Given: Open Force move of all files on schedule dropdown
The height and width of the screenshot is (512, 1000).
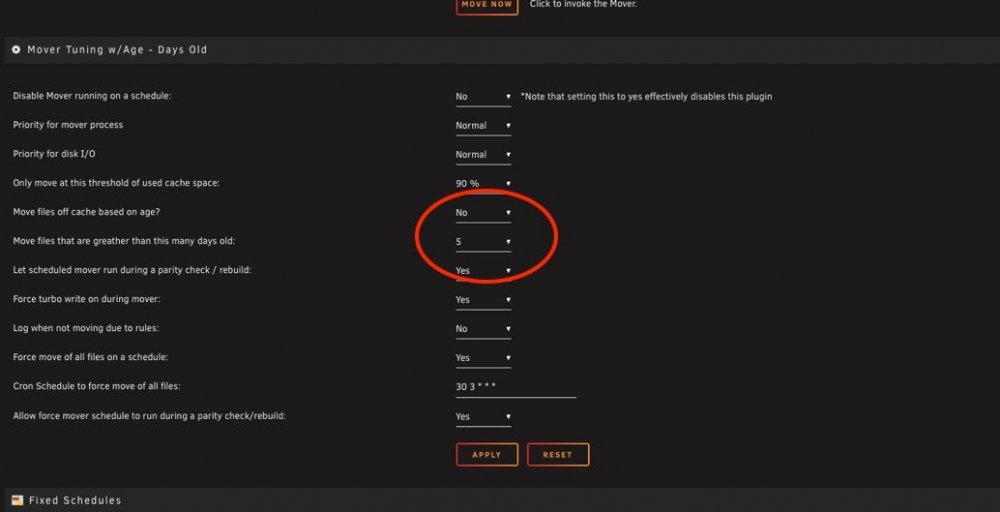Looking at the screenshot, I should pyautogui.click(x=483, y=358).
